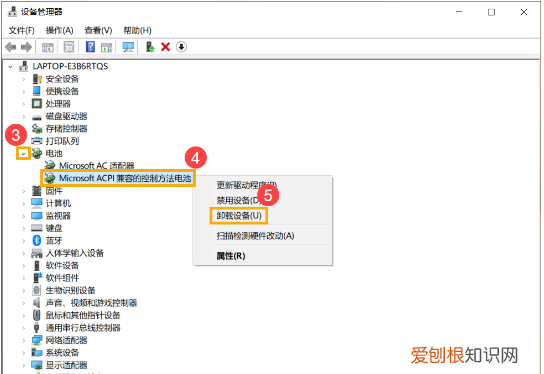Expand the 处理器 category

24,104
